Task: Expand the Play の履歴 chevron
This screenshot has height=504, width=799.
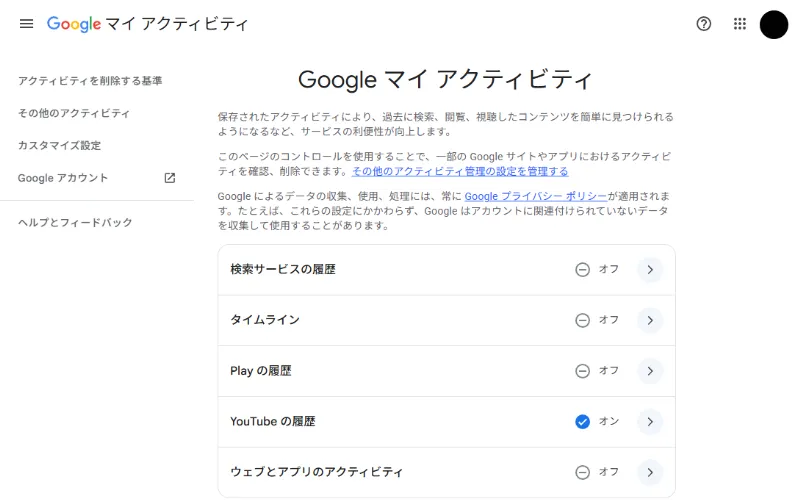Action: pos(650,371)
